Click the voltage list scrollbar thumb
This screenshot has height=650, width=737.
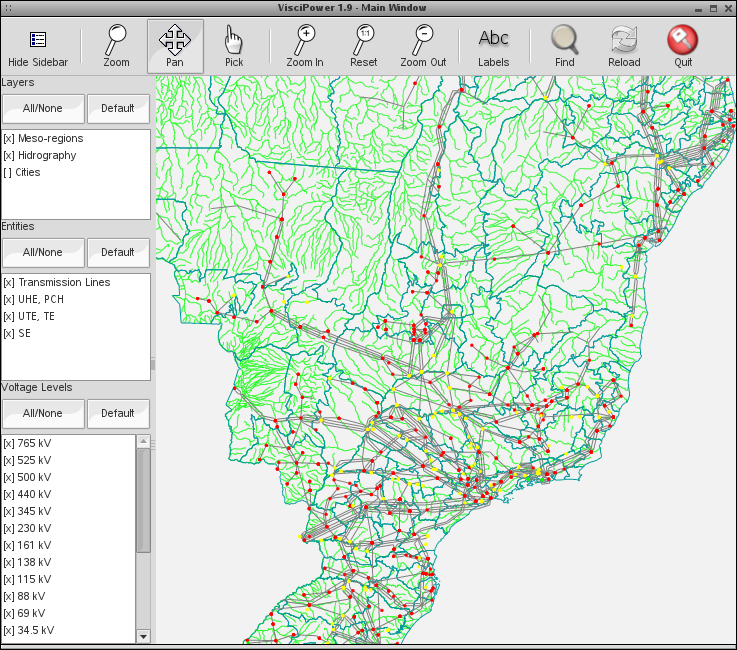click(143, 501)
